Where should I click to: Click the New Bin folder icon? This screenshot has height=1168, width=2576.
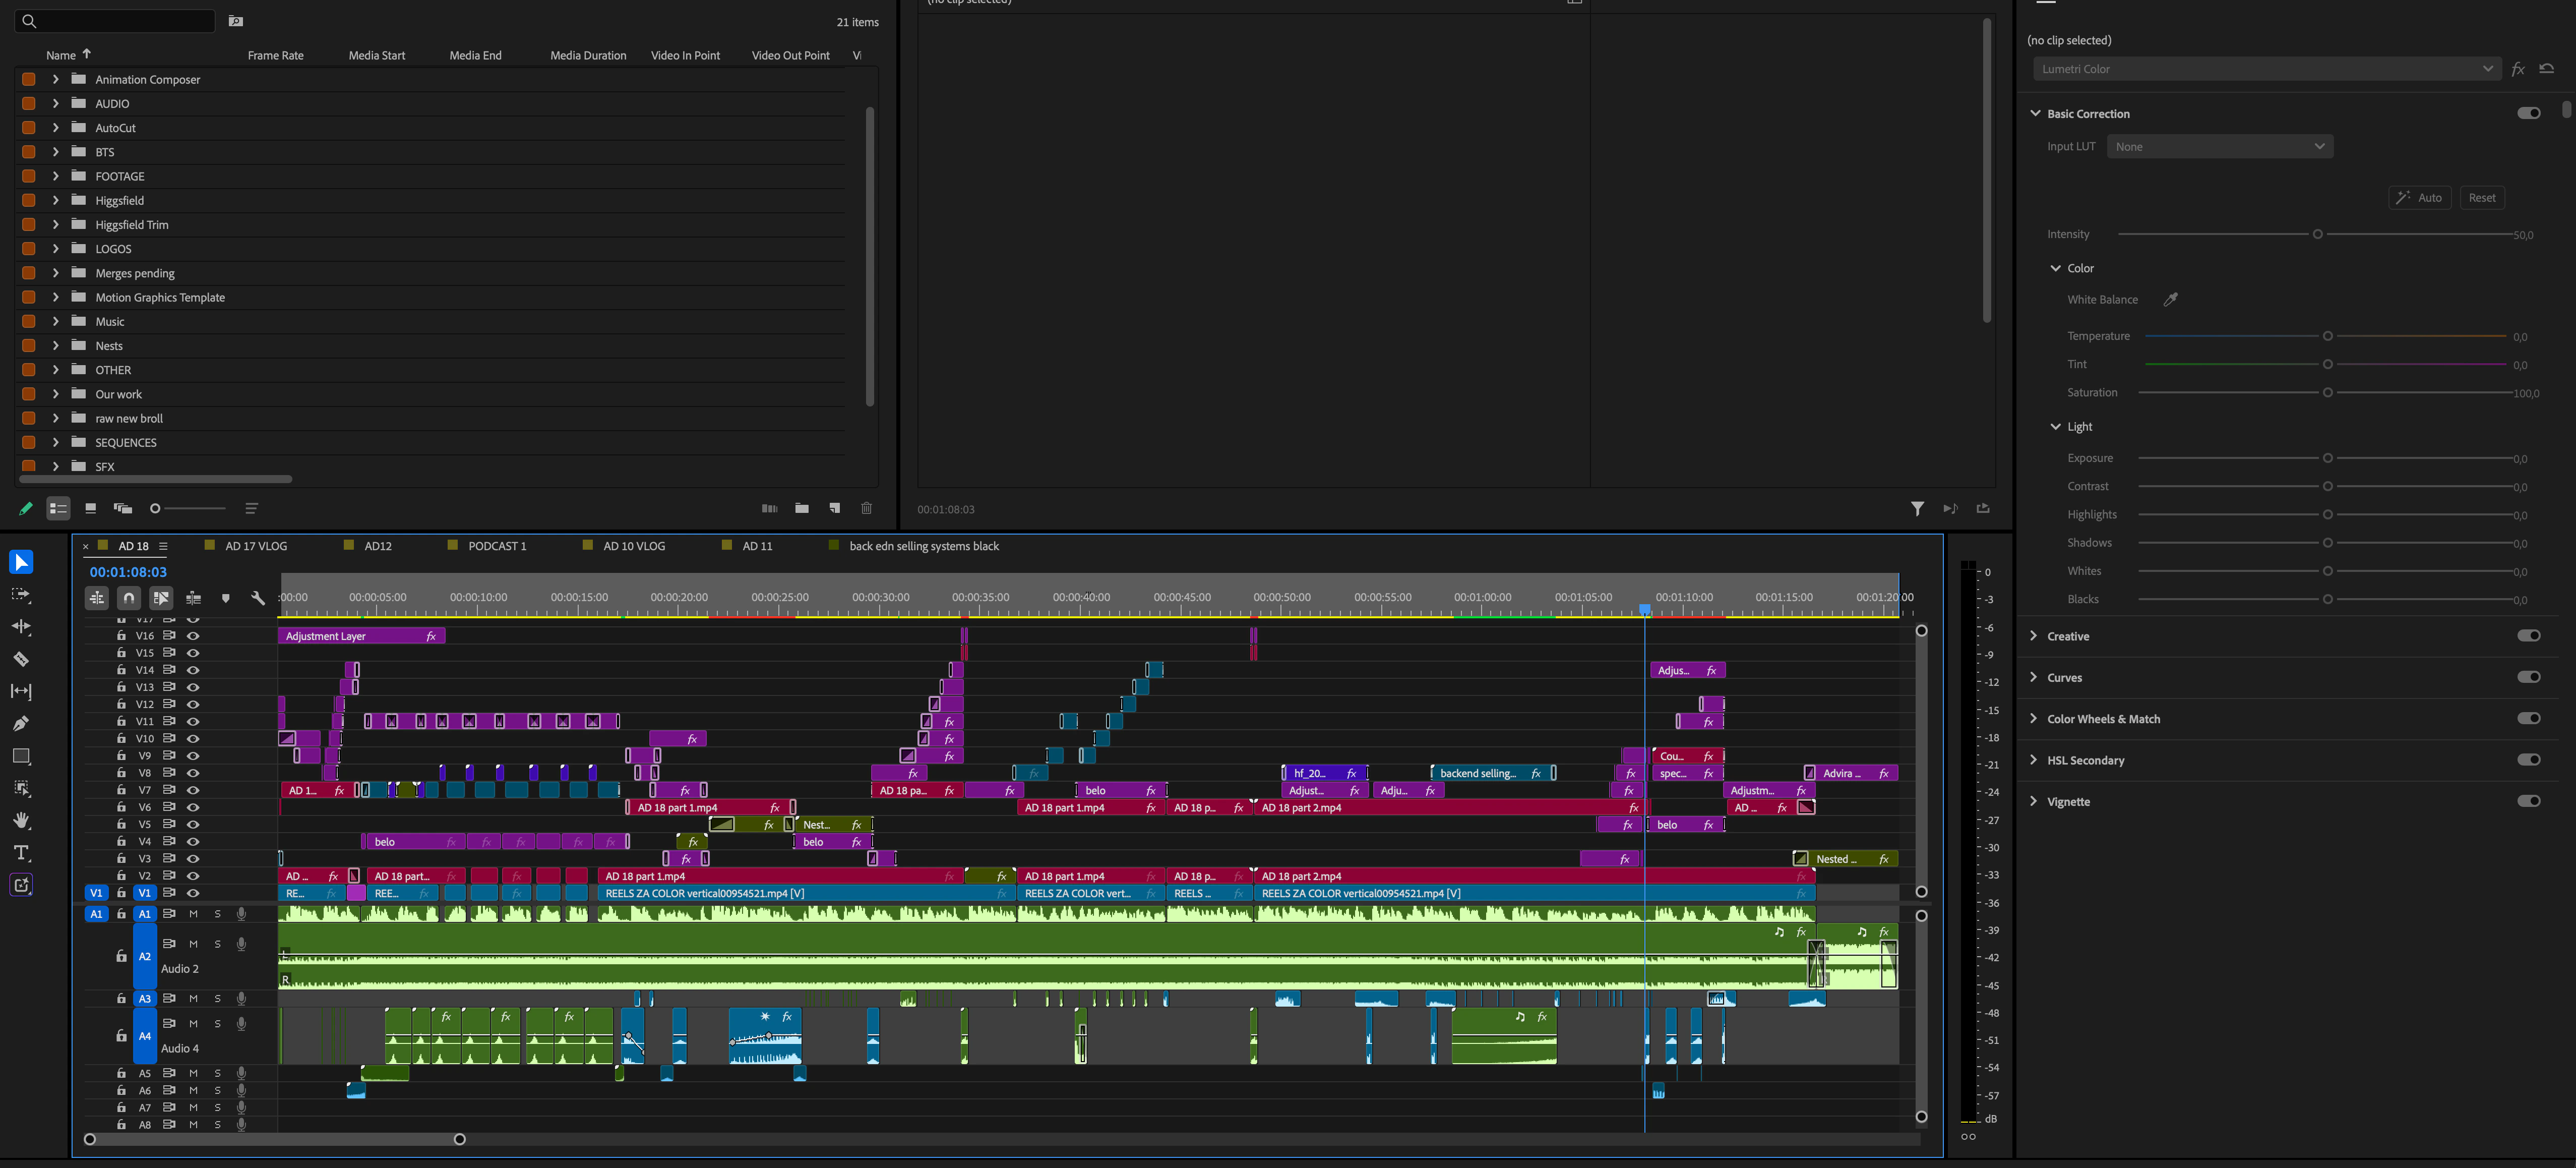click(x=802, y=508)
